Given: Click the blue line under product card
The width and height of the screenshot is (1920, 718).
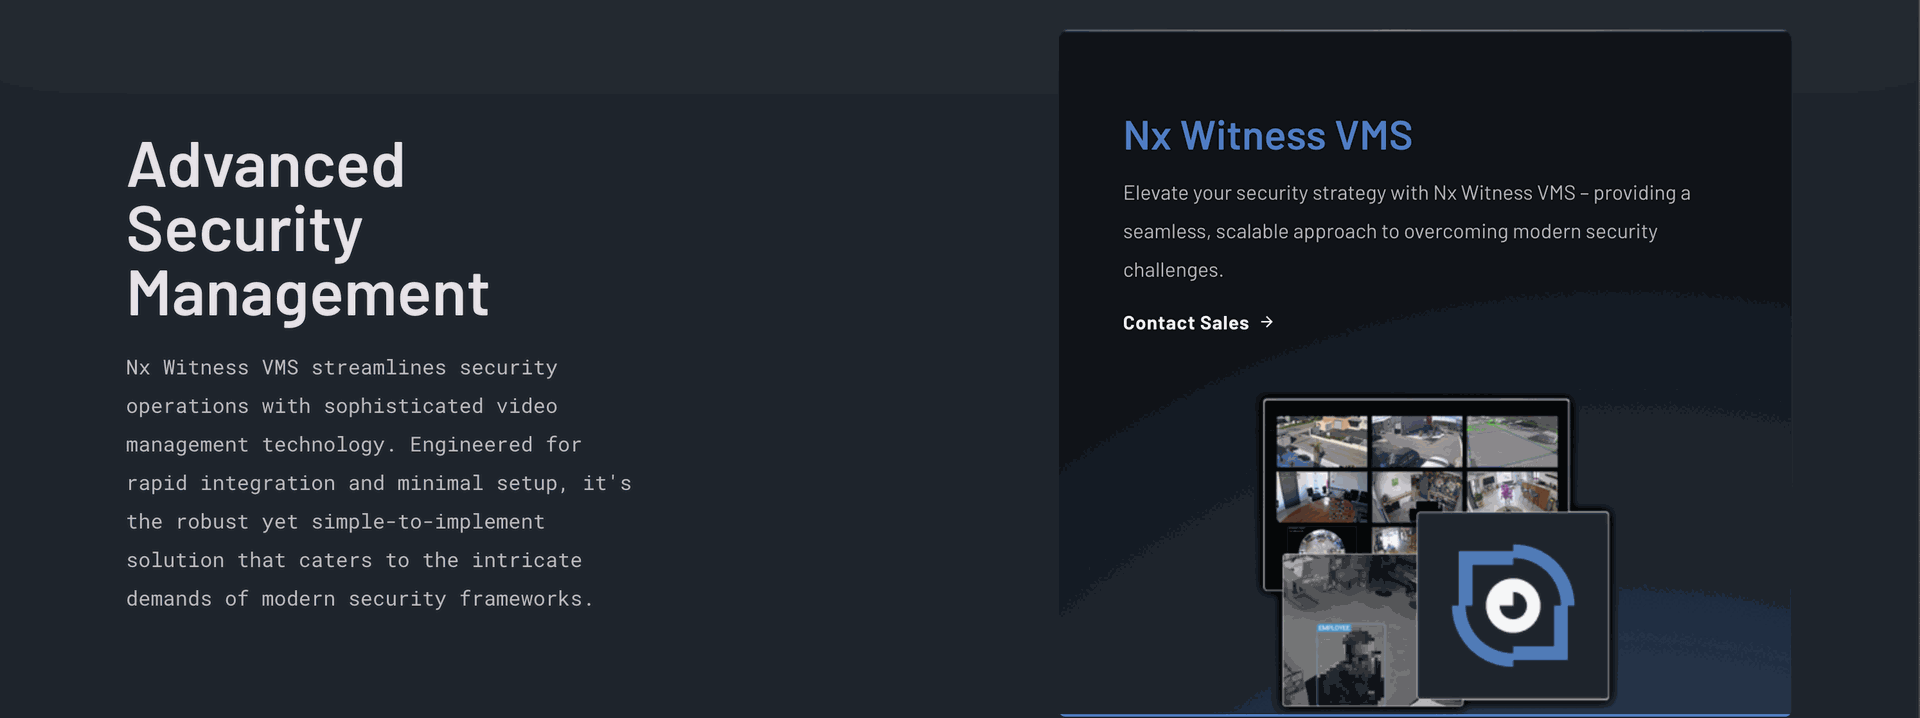Looking at the screenshot, I should tap(1425, 715).
